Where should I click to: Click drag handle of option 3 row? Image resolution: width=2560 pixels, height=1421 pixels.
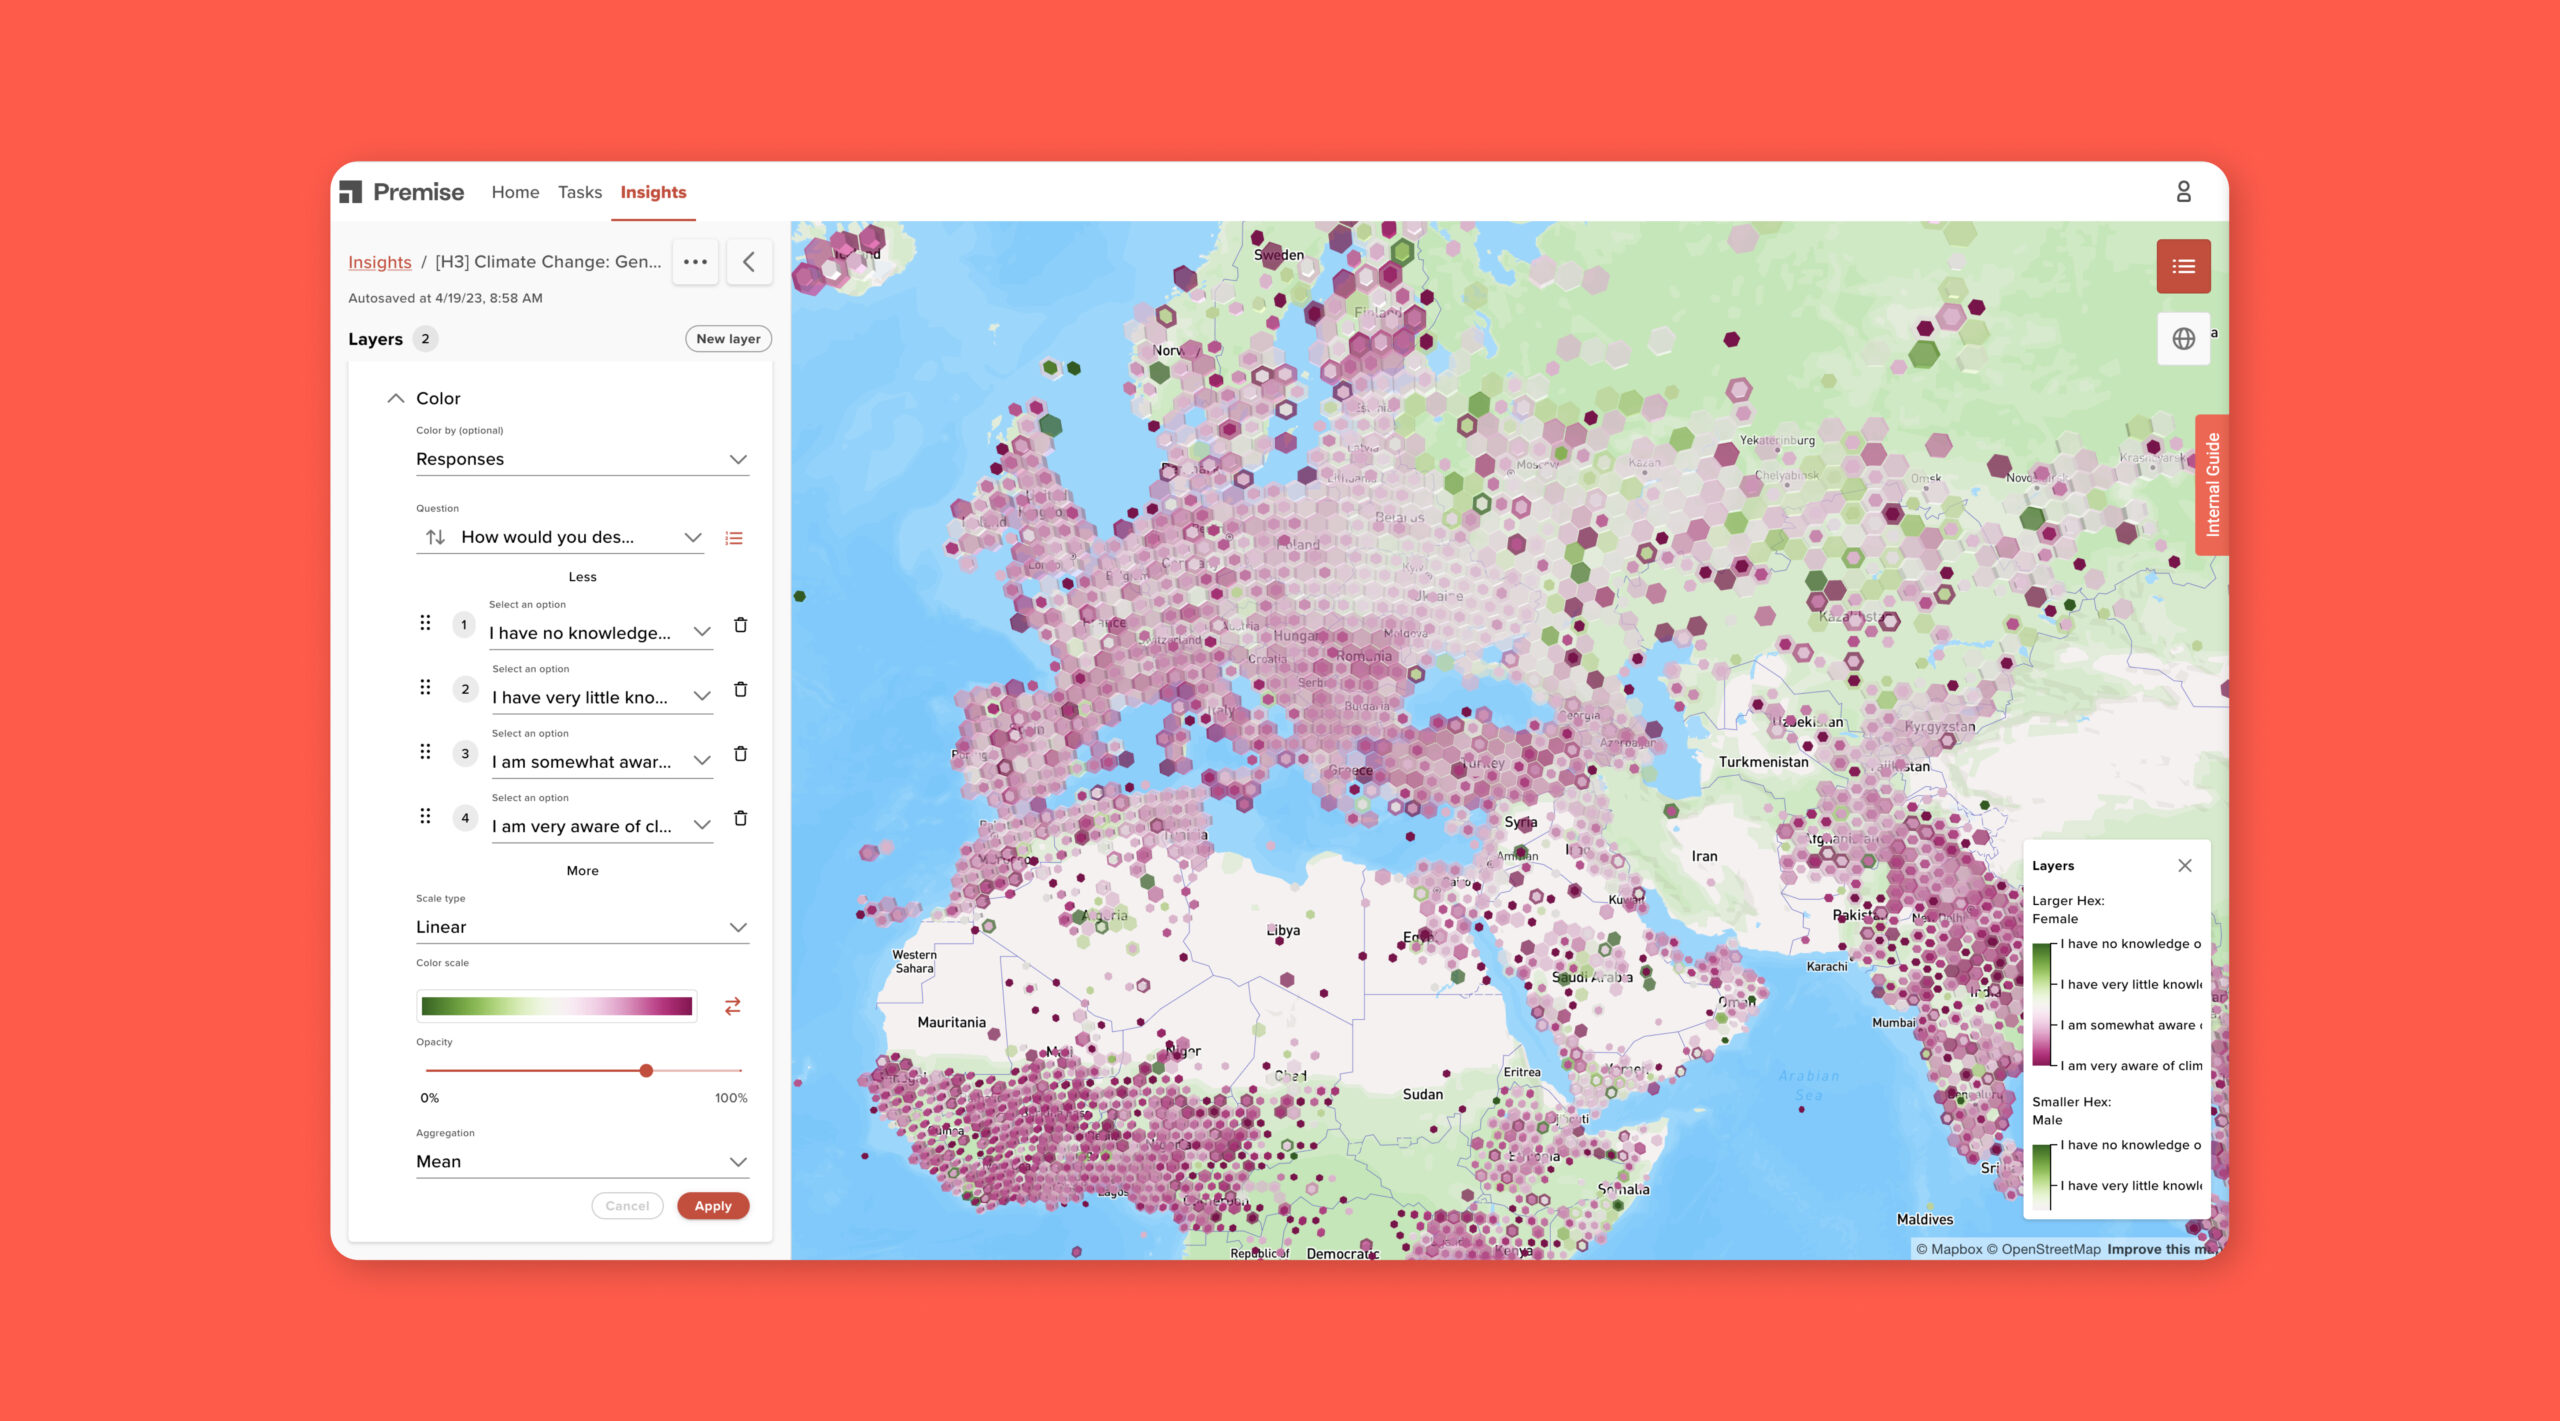[x=425, y=751]
